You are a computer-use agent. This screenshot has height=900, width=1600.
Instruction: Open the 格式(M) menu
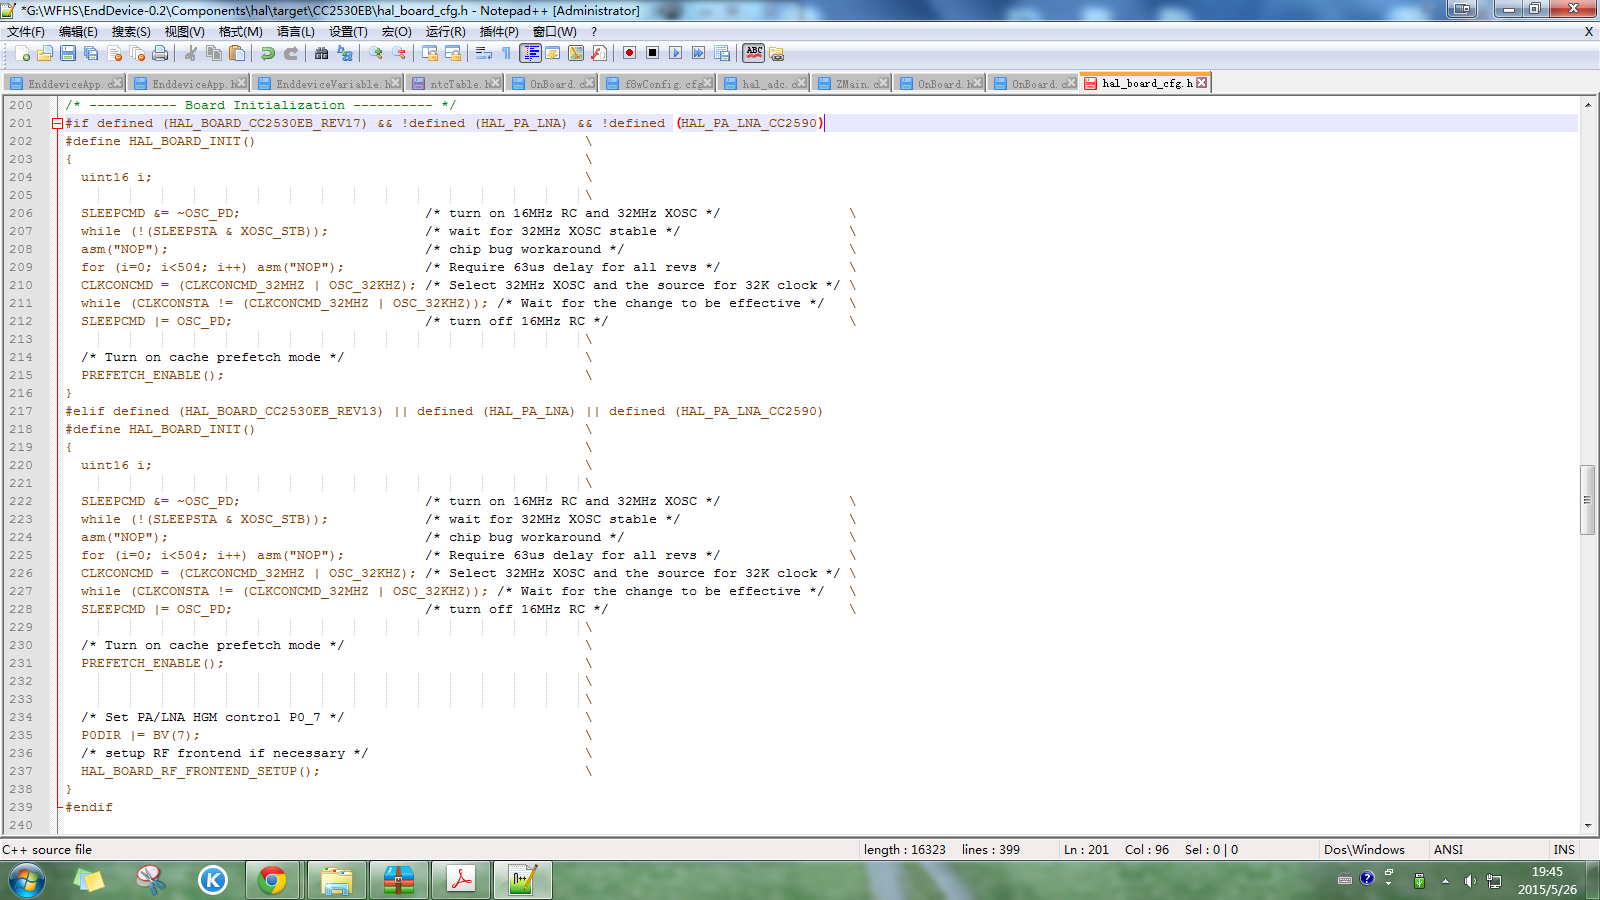click(241, 31)
